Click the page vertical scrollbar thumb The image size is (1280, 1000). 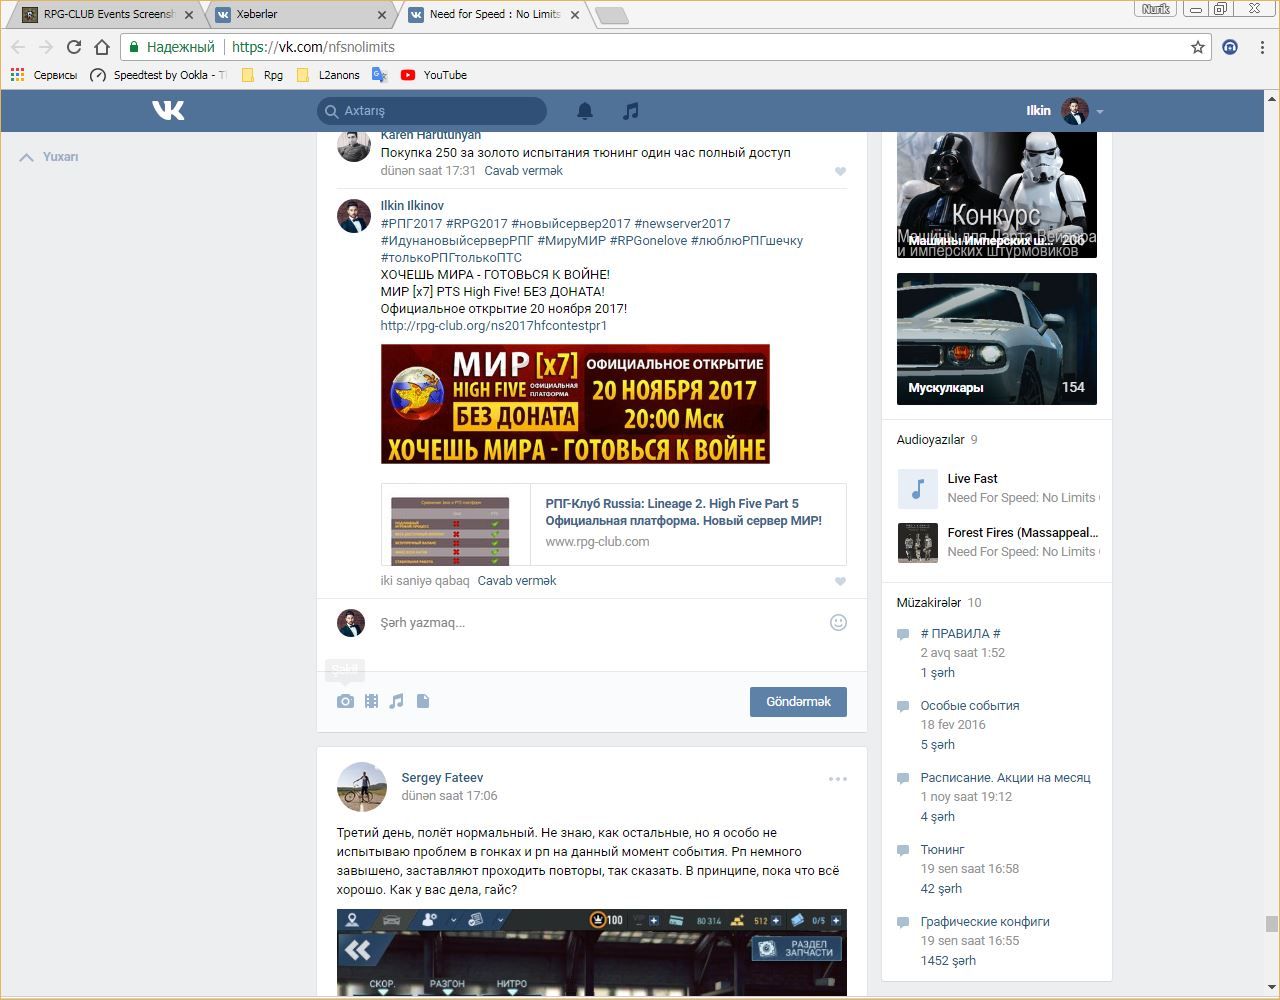(1271, 924)
